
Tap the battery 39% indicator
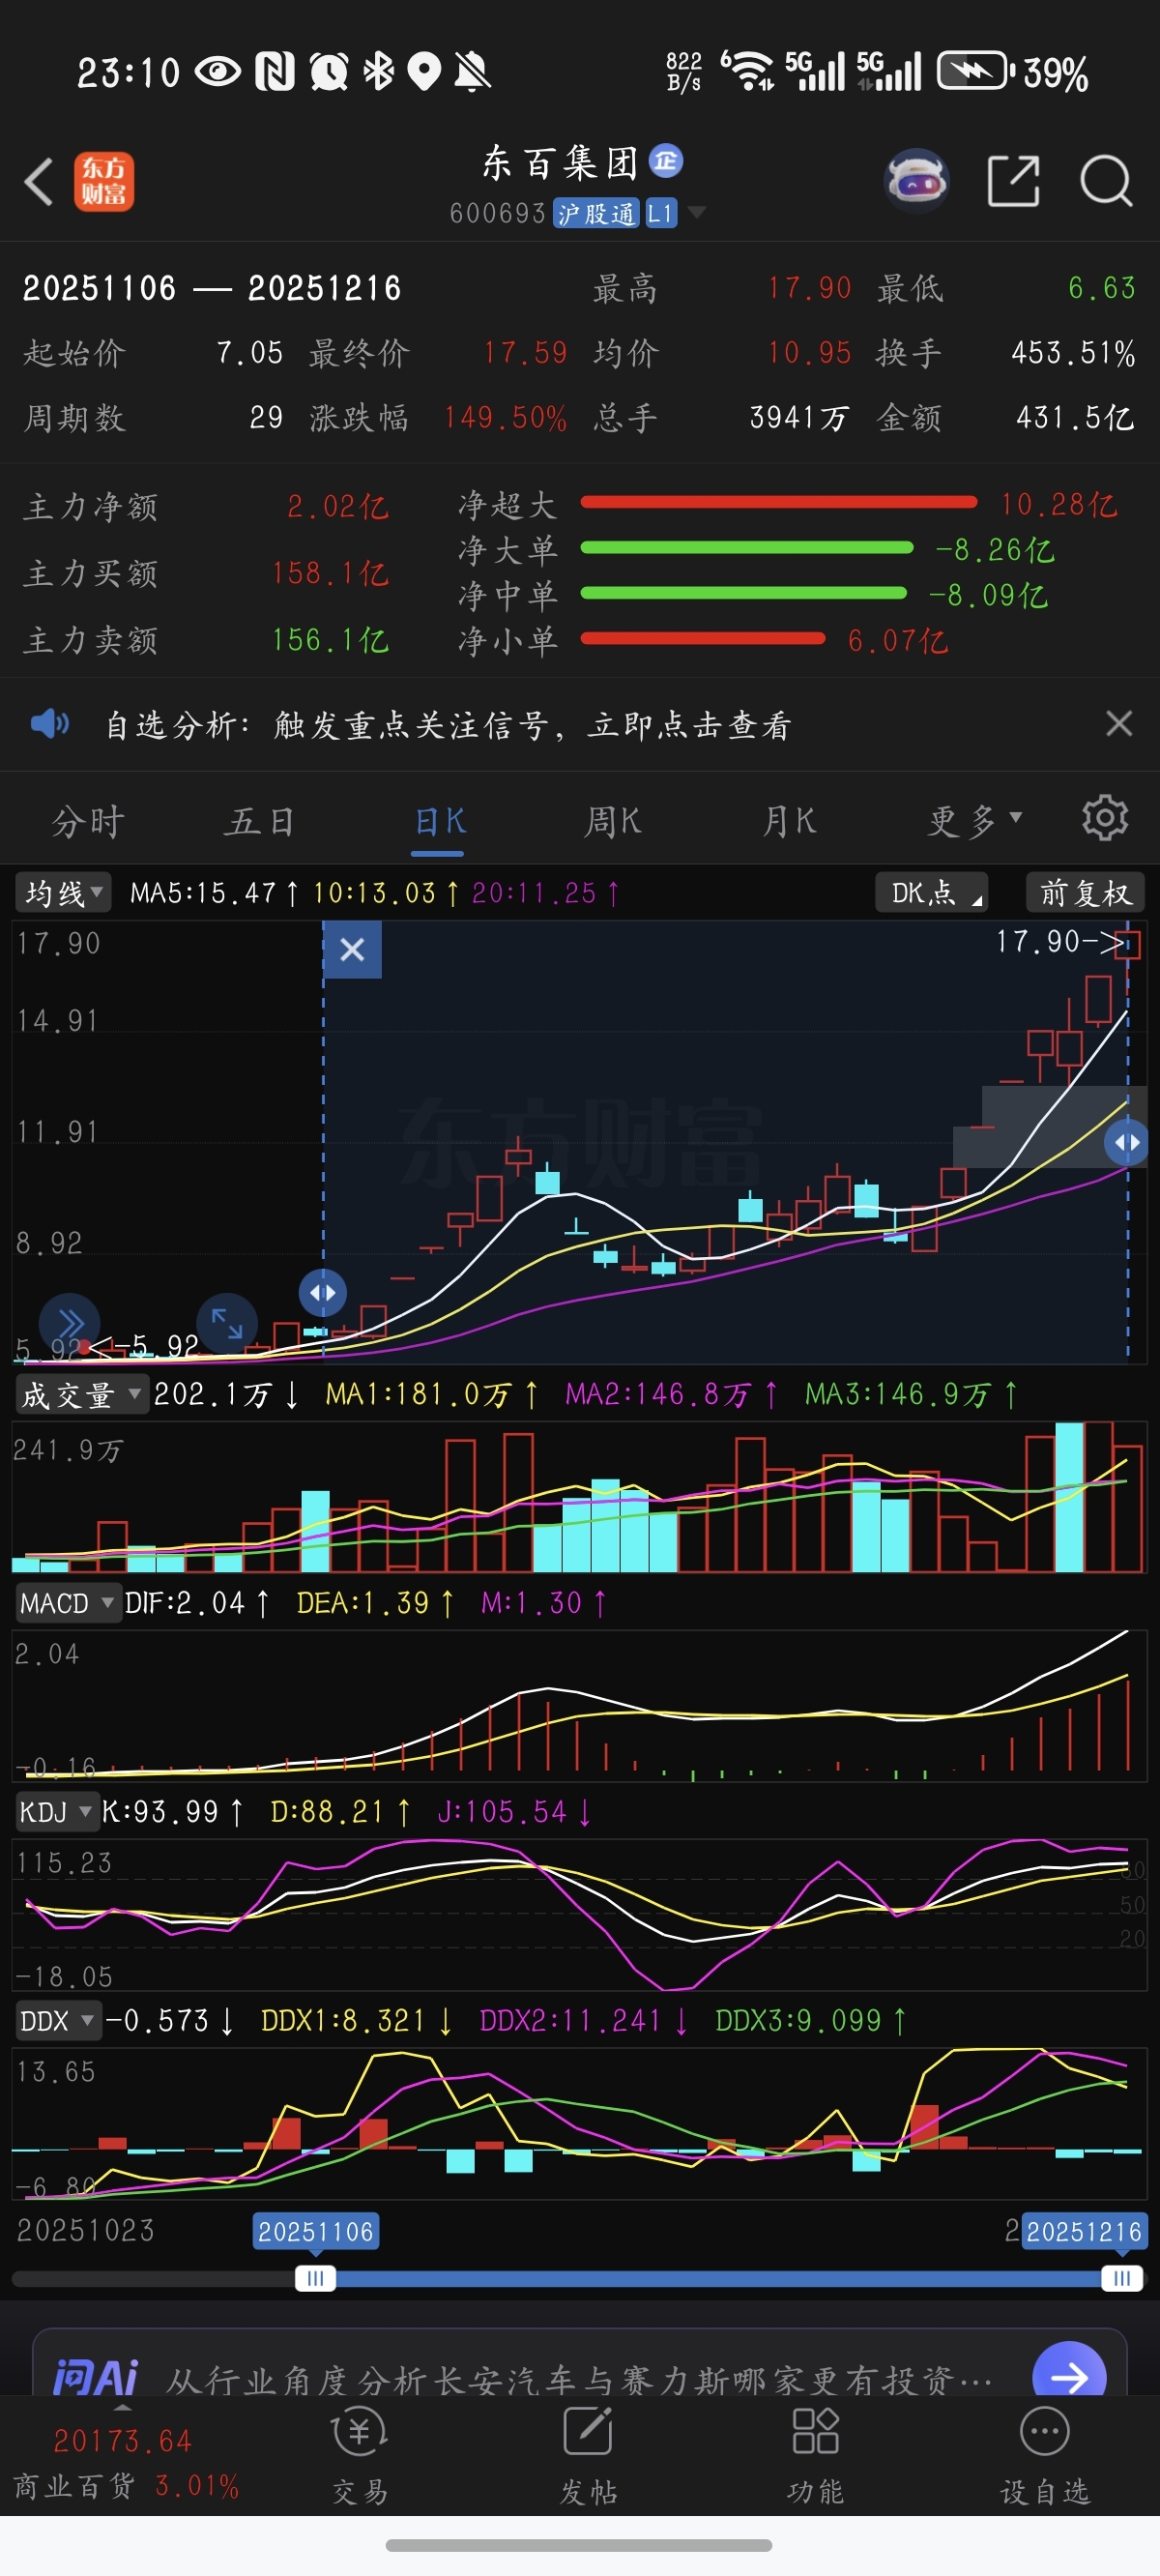point(1012,72)
